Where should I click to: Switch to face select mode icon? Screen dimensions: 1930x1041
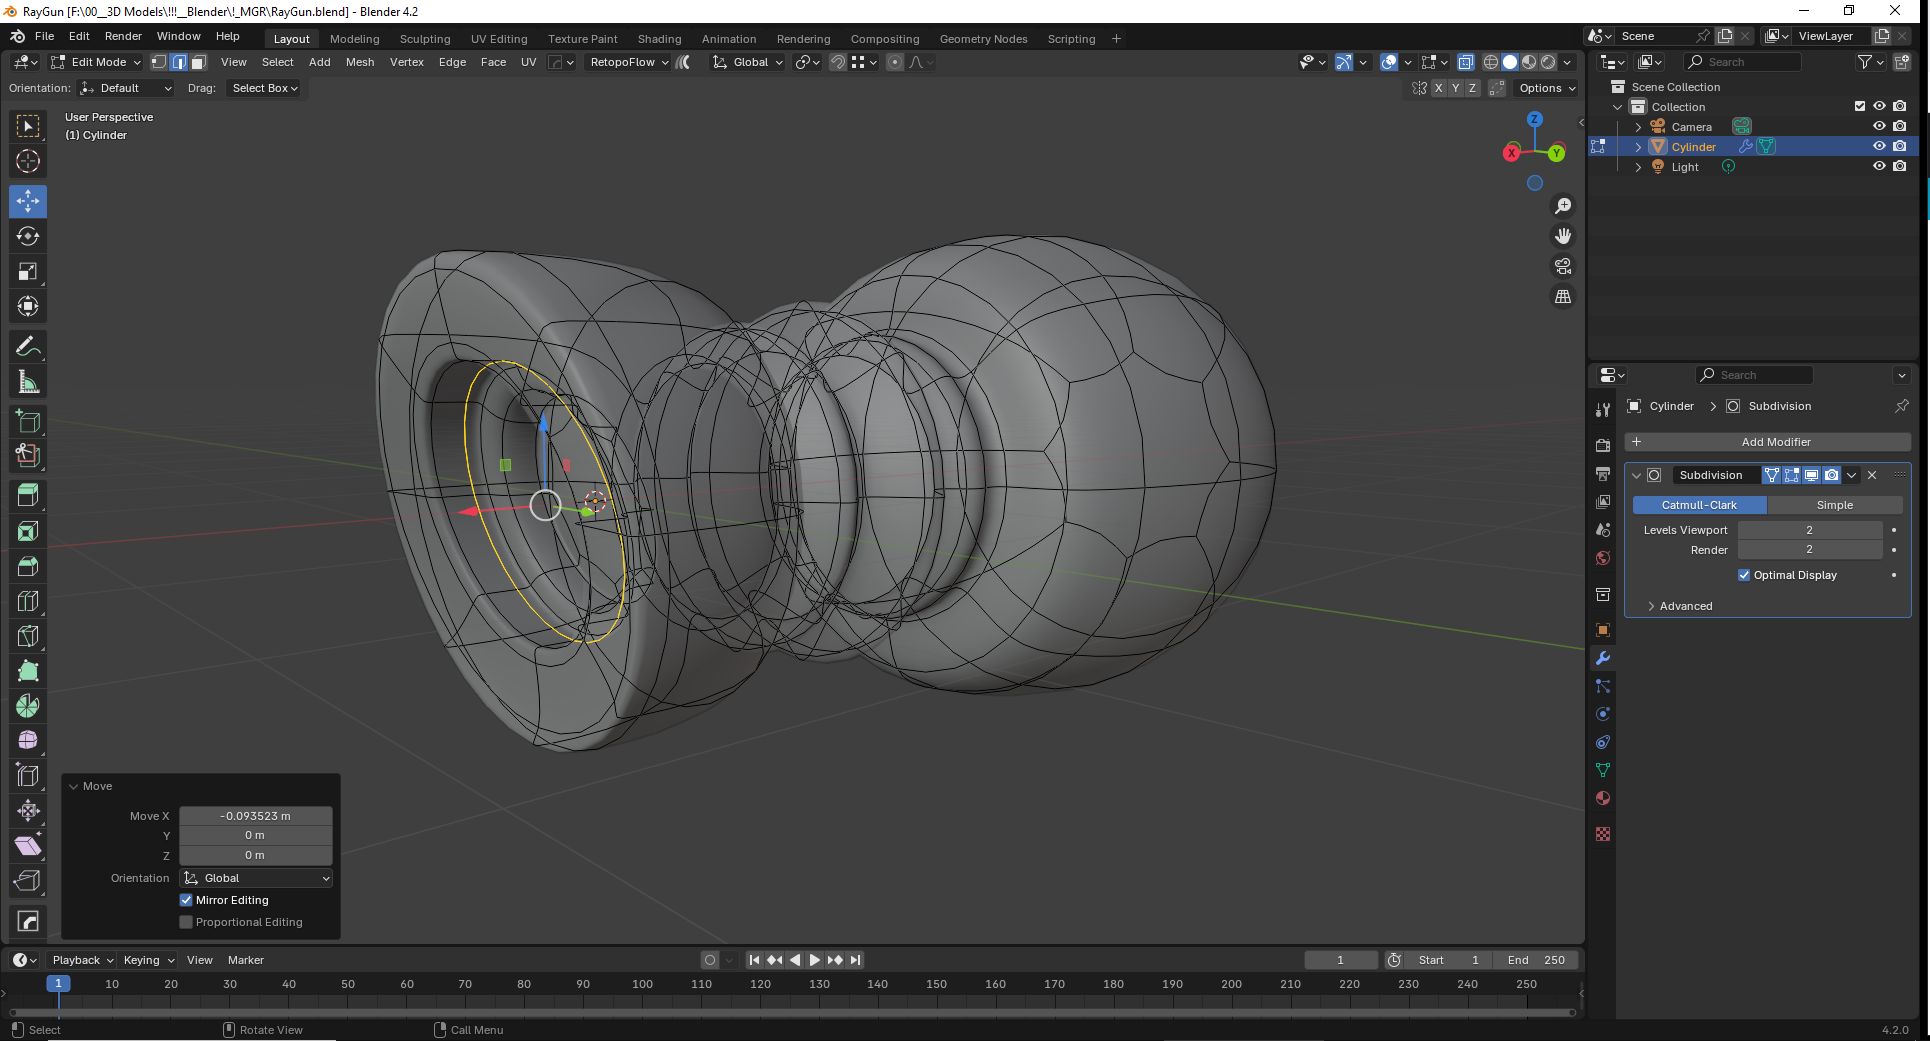coord(199,62)
